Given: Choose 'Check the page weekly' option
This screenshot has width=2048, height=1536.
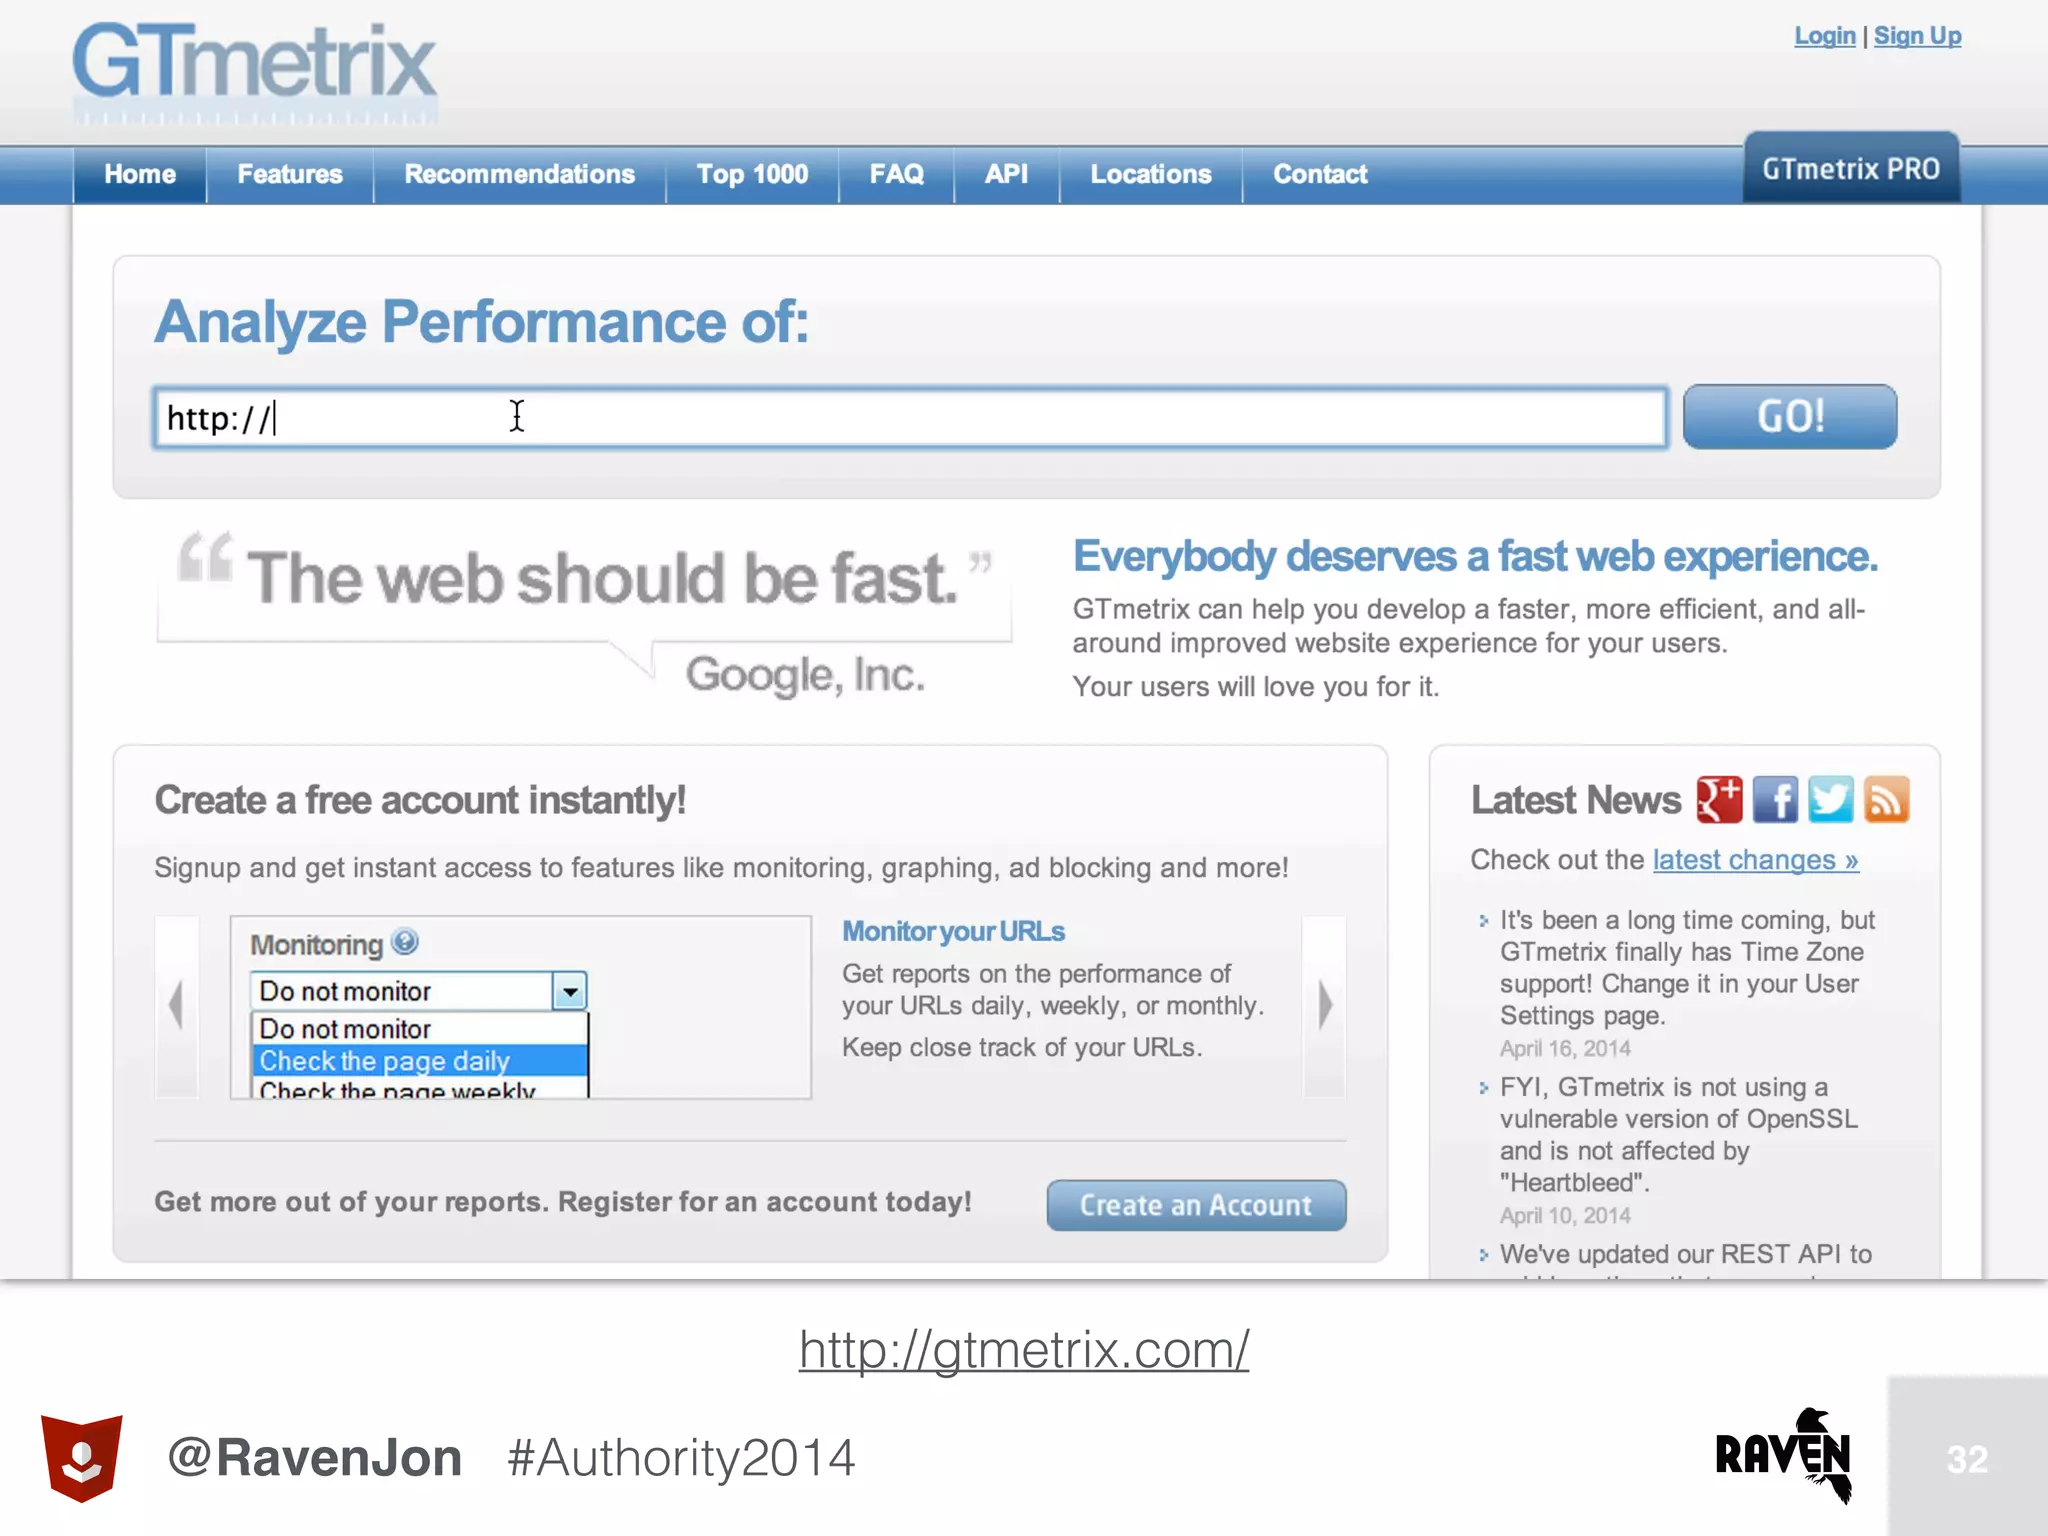Looking at the screenshot, I should 420,1089.
